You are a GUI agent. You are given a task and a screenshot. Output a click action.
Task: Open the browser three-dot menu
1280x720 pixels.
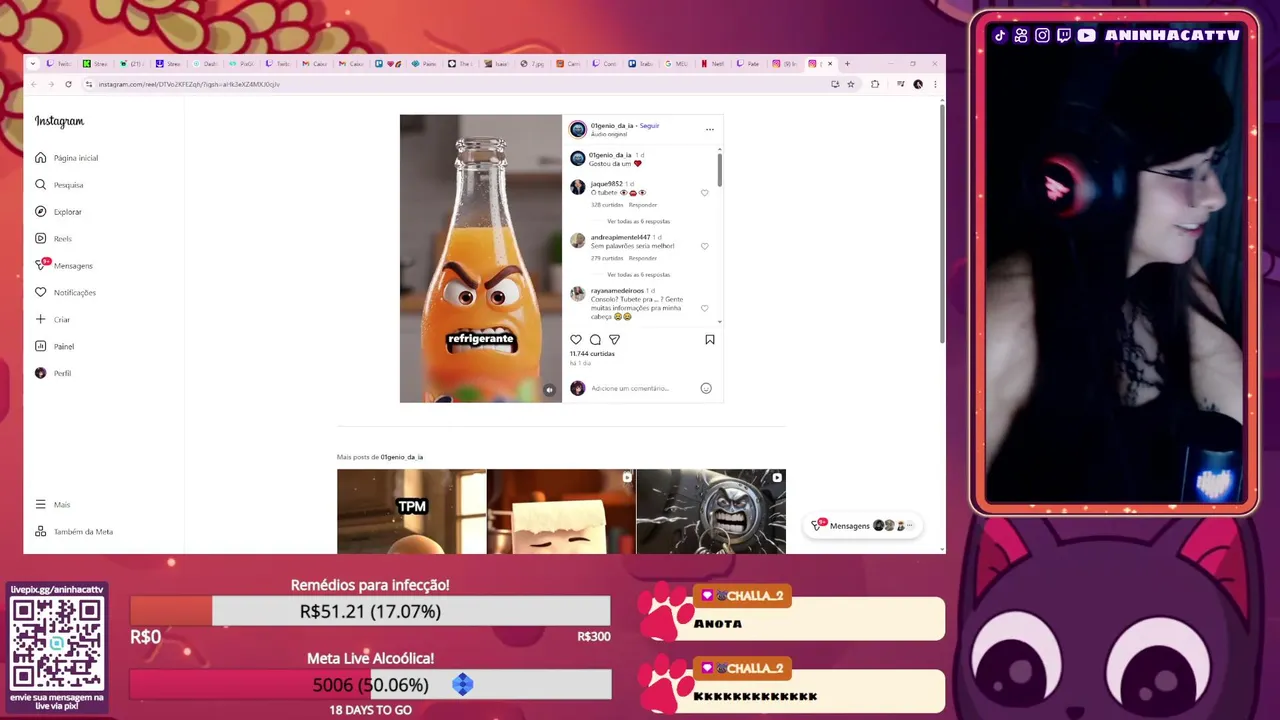935,84
